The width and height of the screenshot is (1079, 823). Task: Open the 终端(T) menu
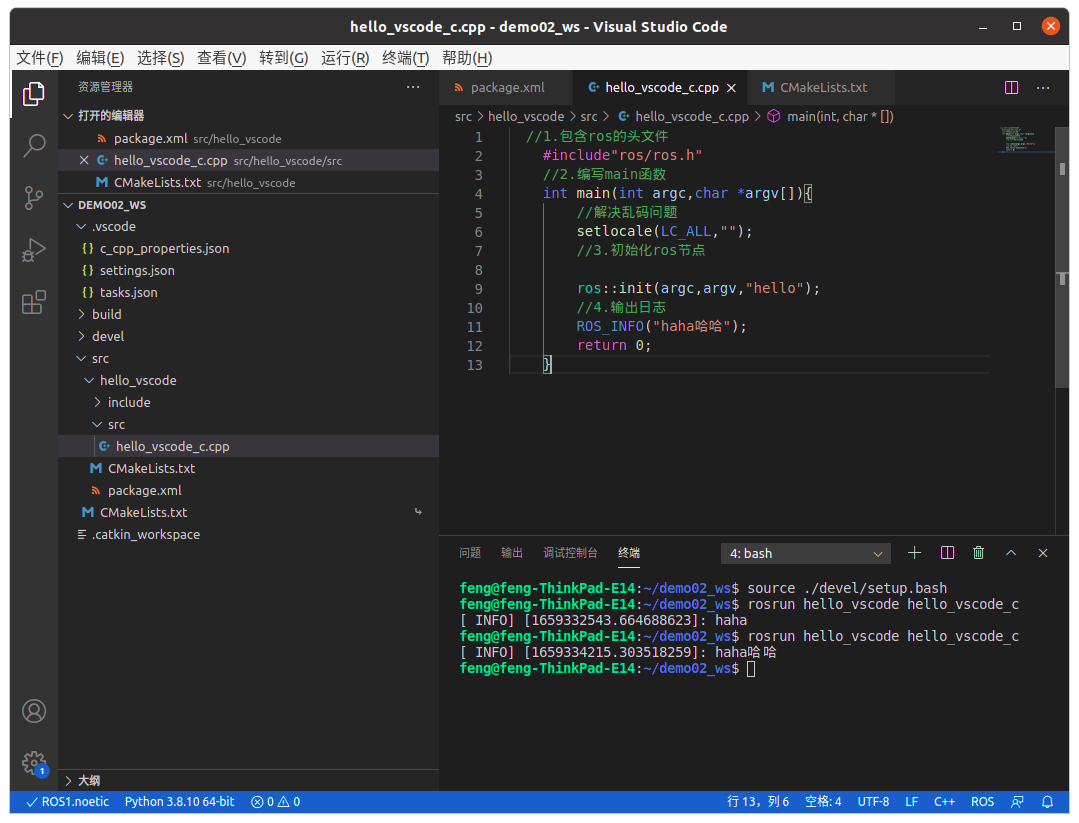point(405,58)
